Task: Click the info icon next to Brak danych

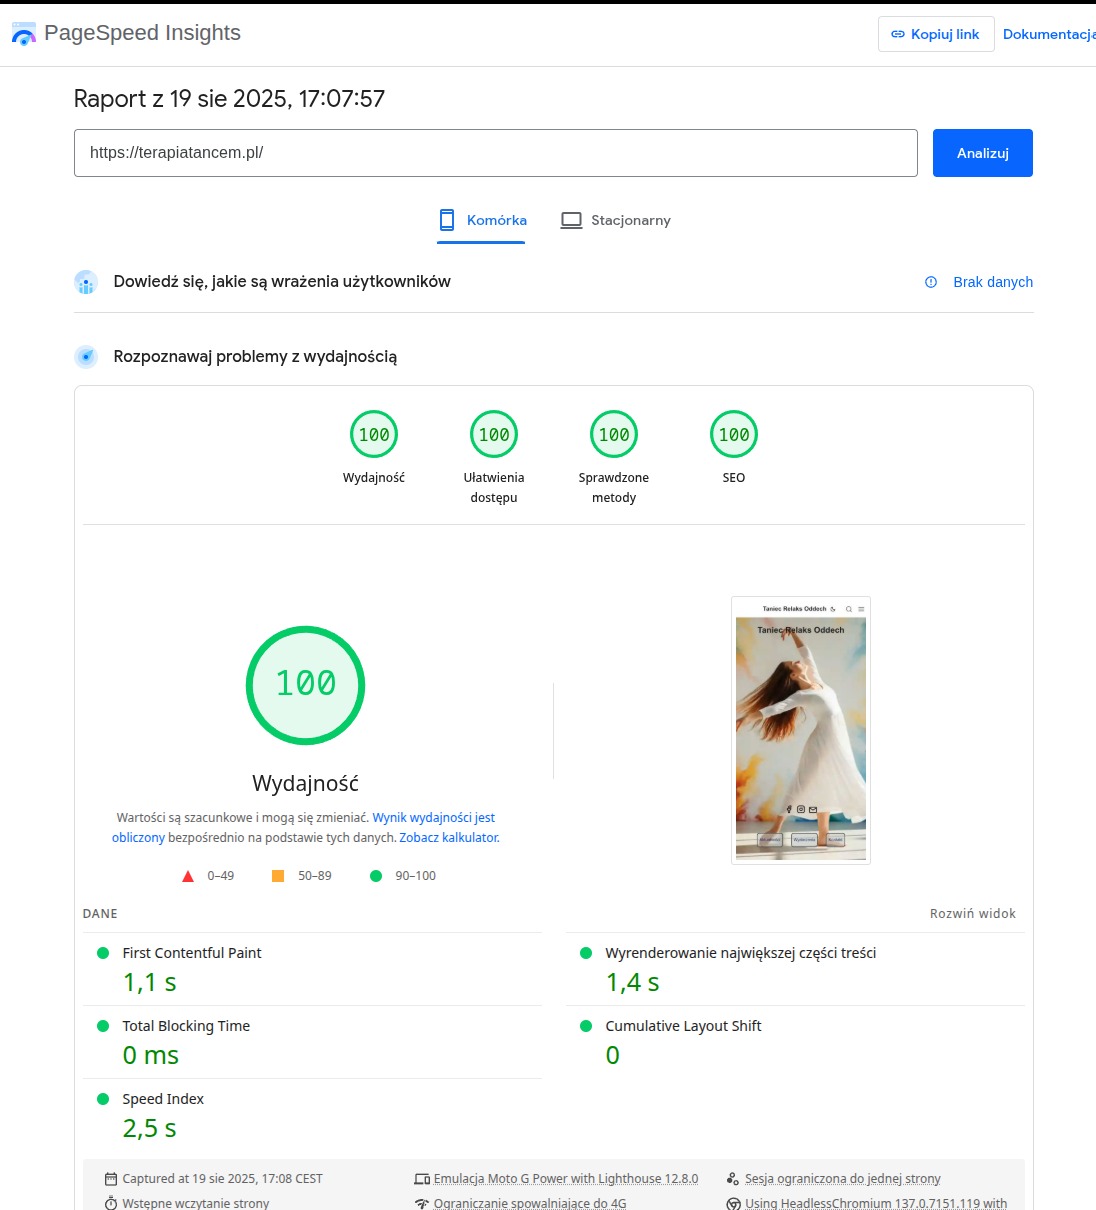Action: point(931,282)
